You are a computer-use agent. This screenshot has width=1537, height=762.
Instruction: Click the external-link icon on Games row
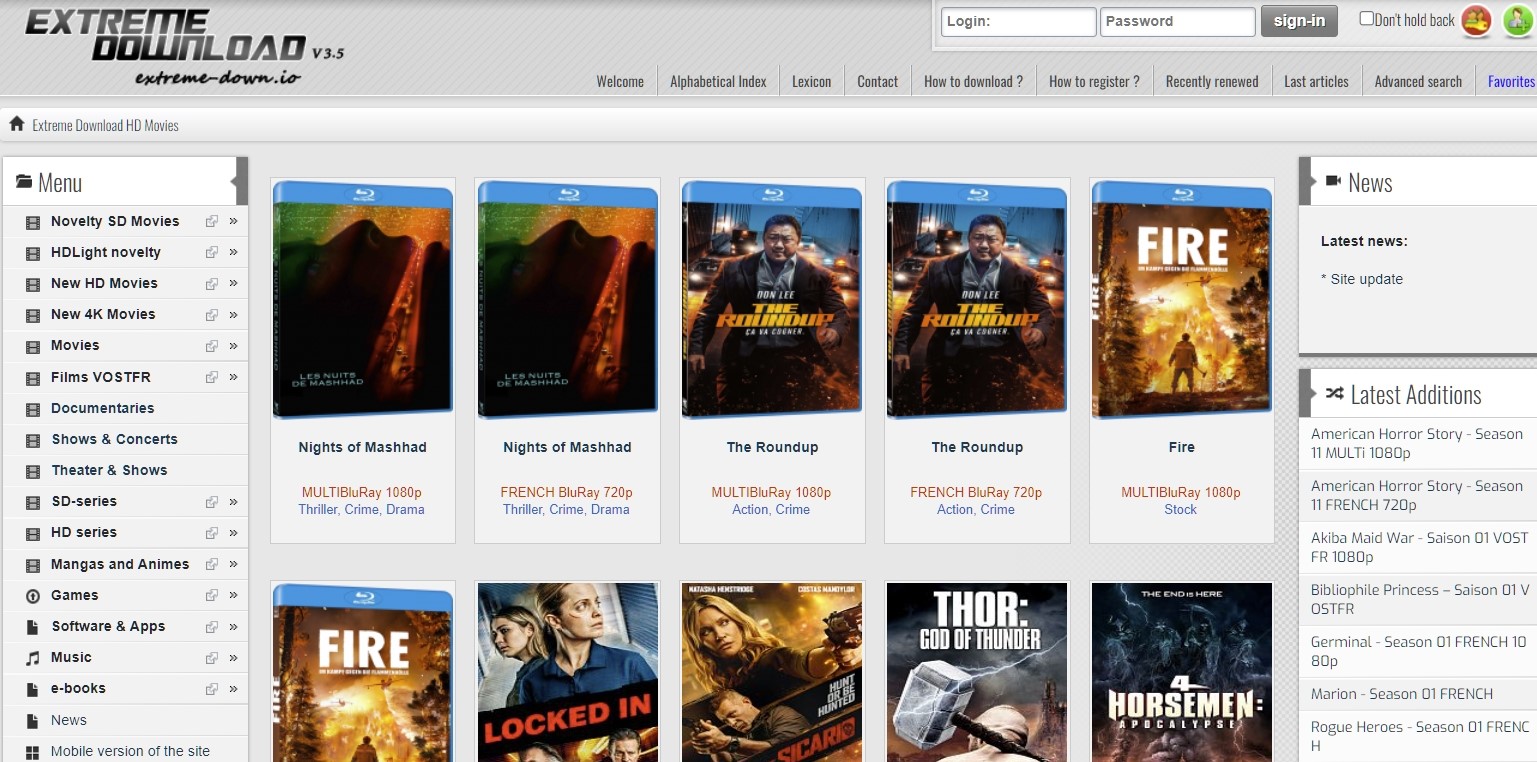click(x=211, y=596)
